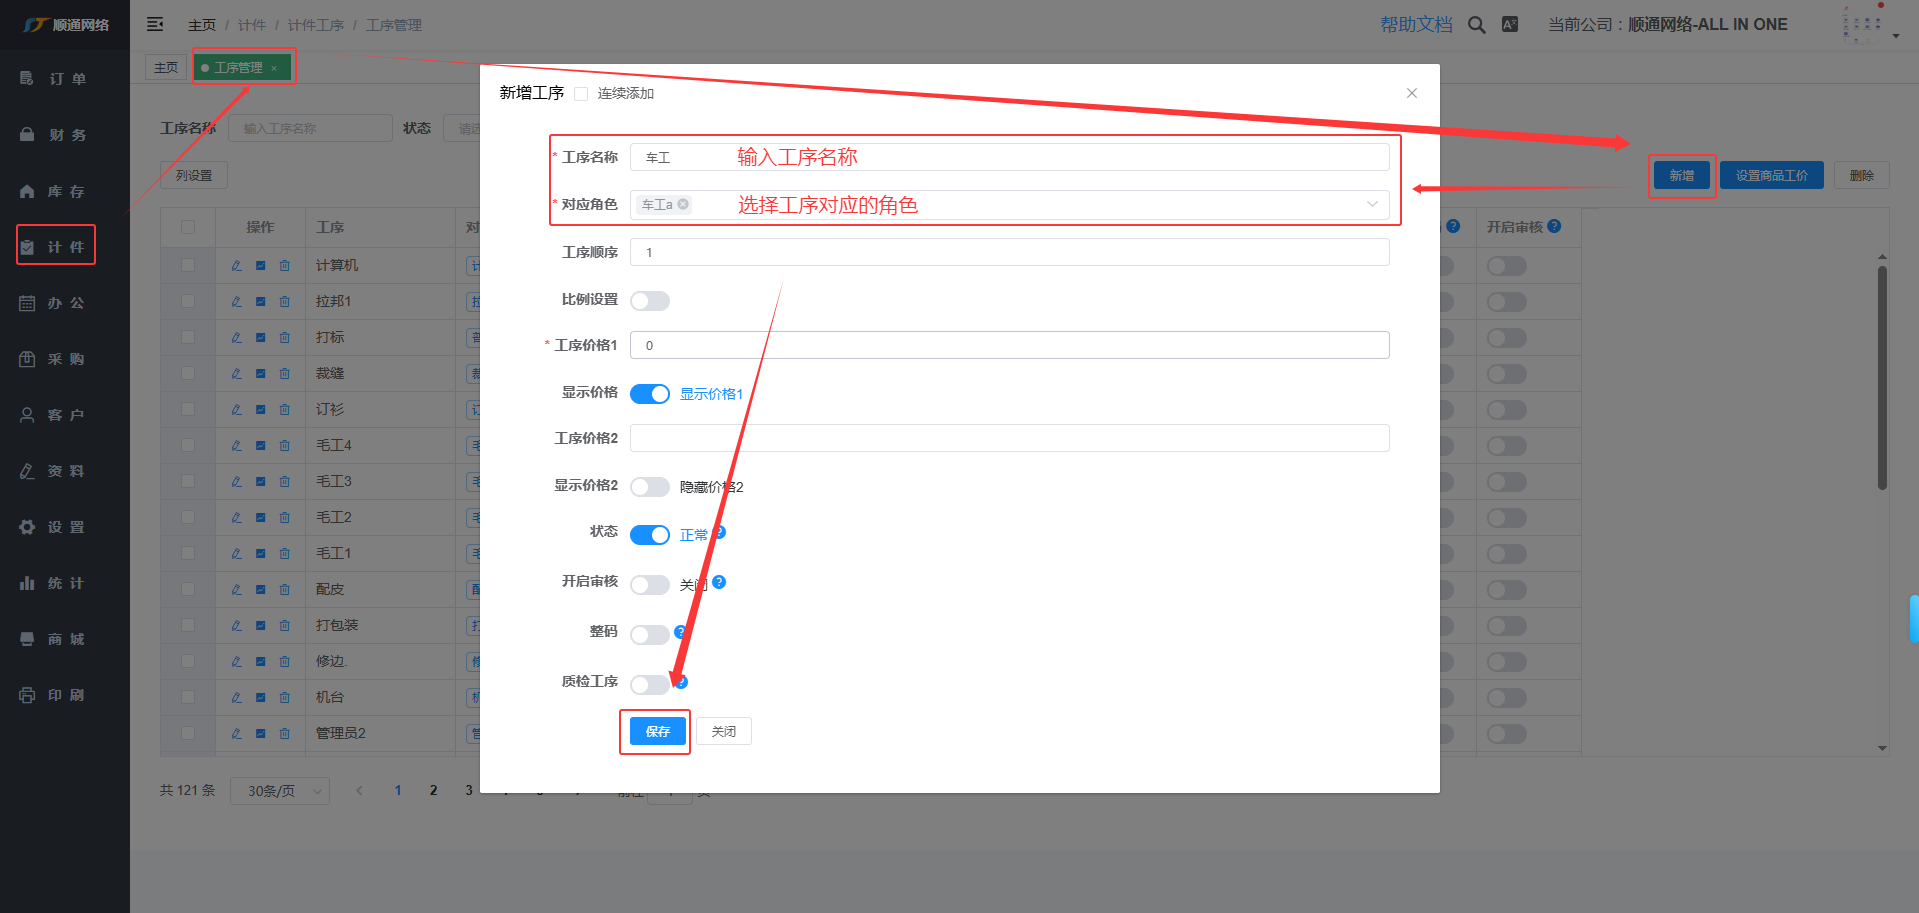
Task: Switch to the 主页 tab
Action: (166, 68)
